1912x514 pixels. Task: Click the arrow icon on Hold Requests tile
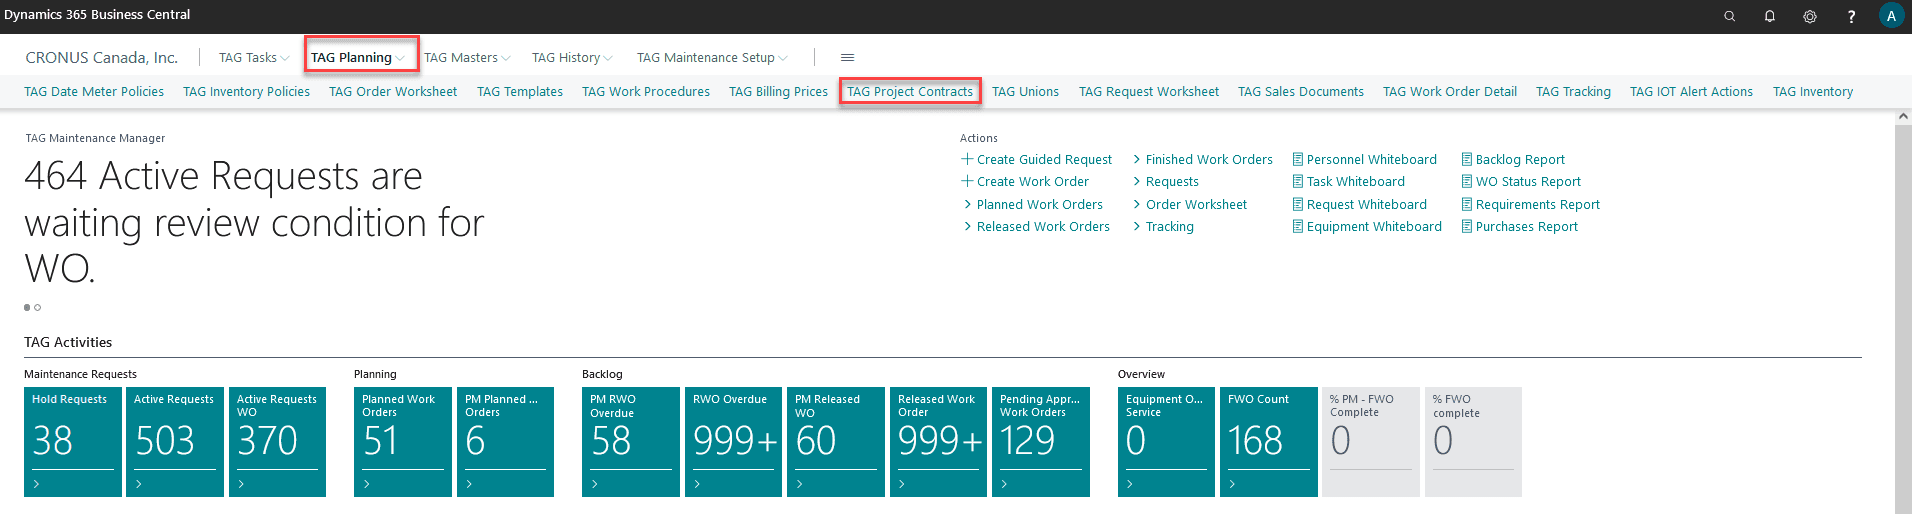[37, 484]
